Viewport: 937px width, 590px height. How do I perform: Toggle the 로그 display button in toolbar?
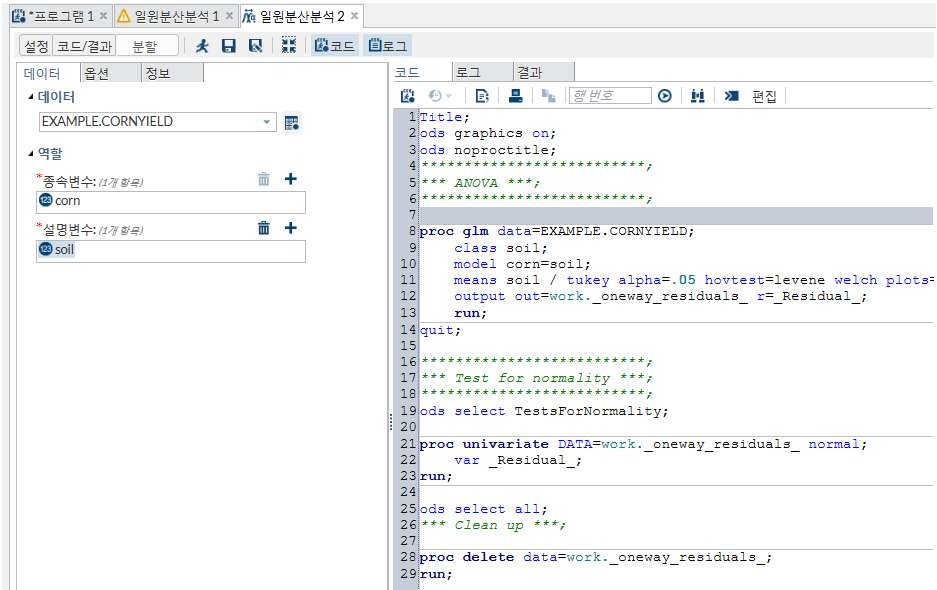(x=389, y=46)
